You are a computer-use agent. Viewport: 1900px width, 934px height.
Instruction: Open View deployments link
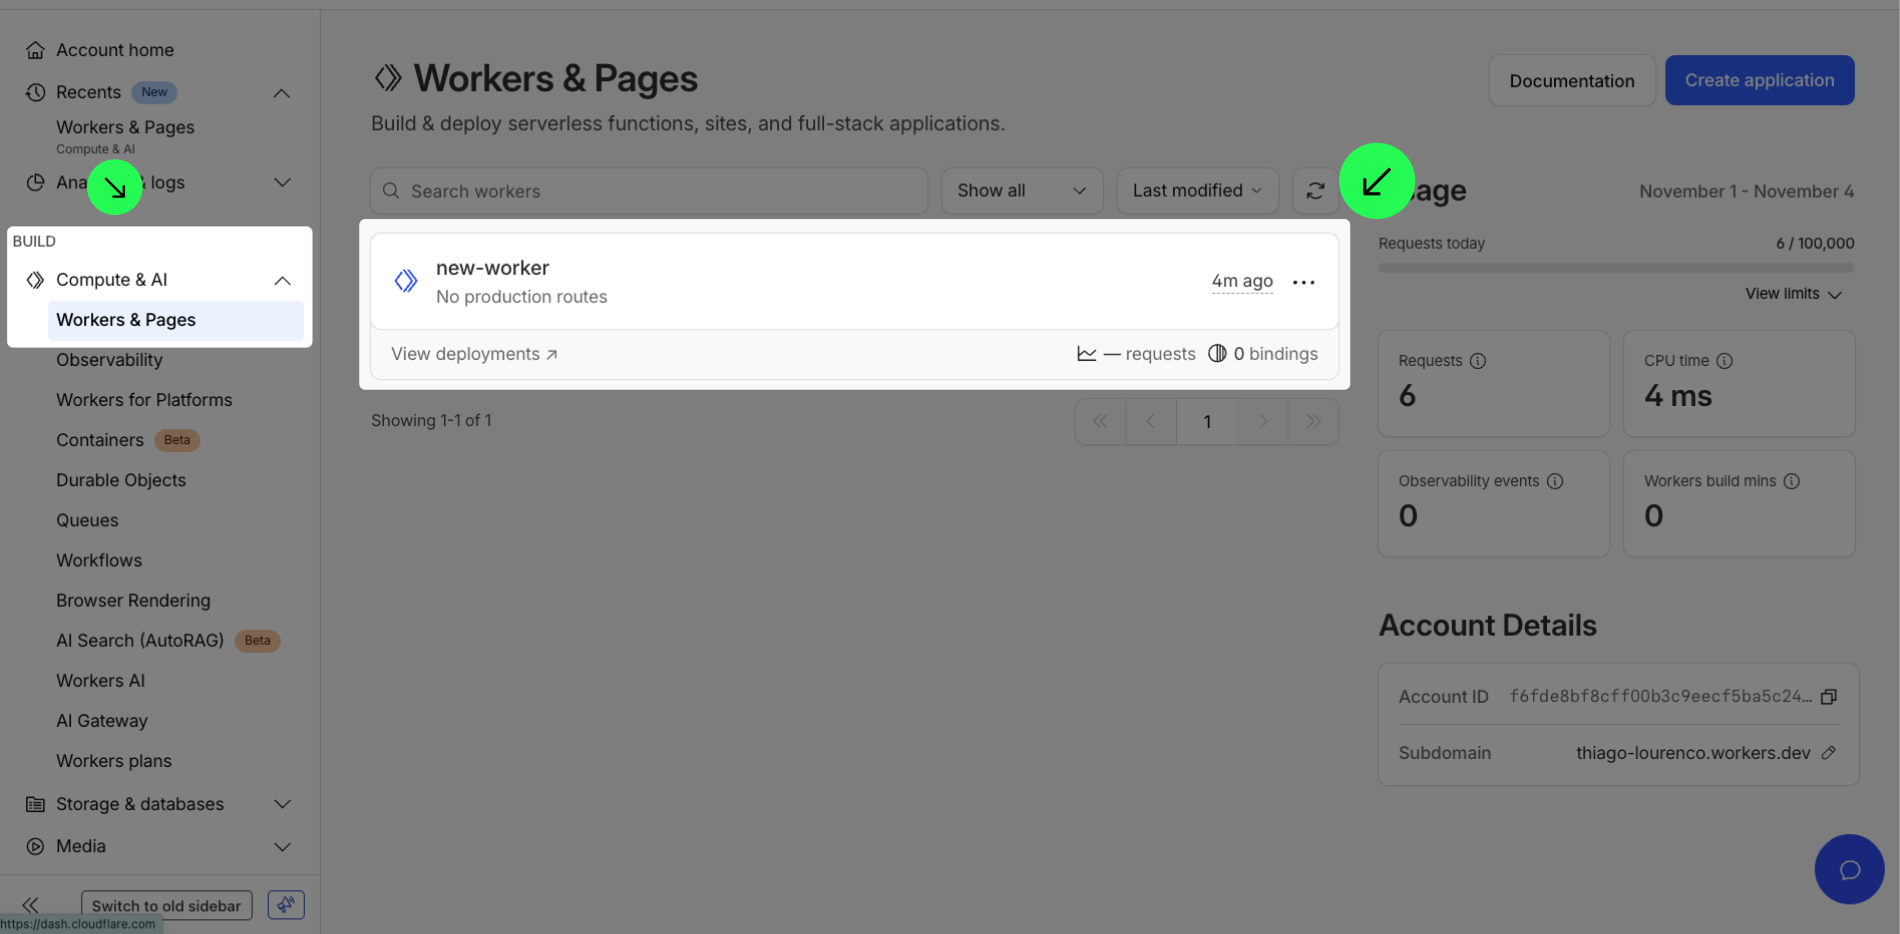(474, 354)
